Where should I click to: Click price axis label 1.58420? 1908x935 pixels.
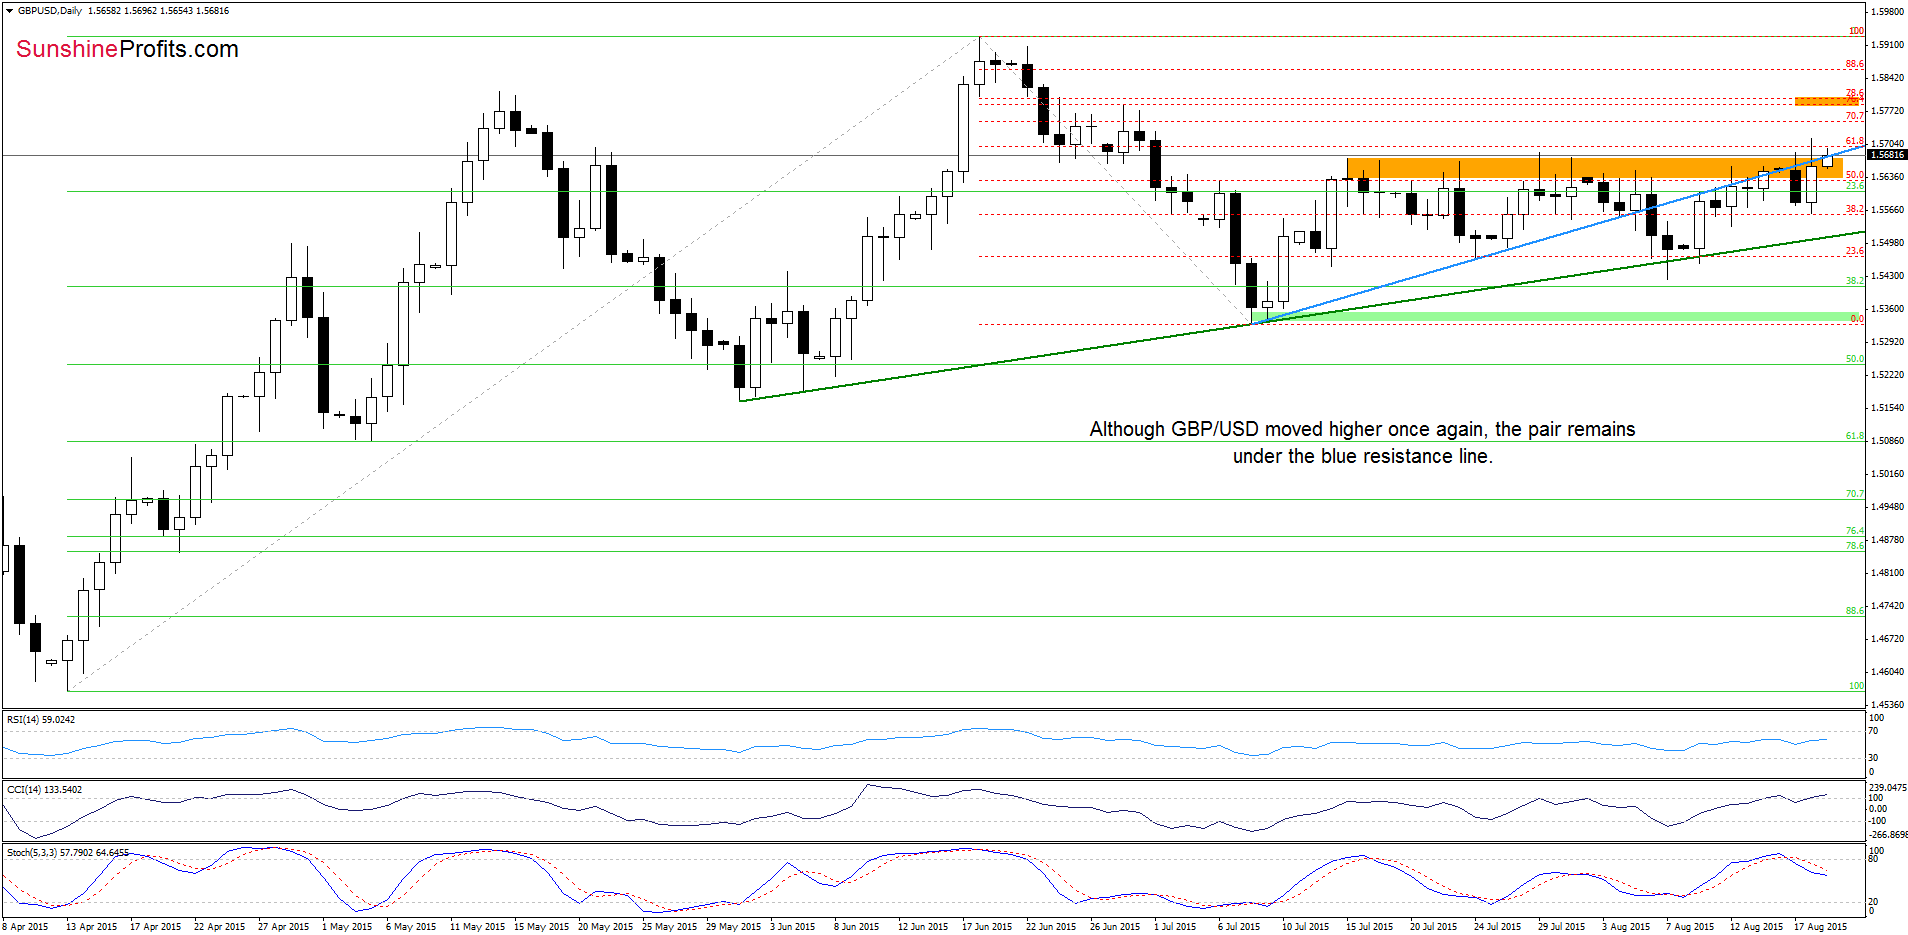tap(1888, 78)
